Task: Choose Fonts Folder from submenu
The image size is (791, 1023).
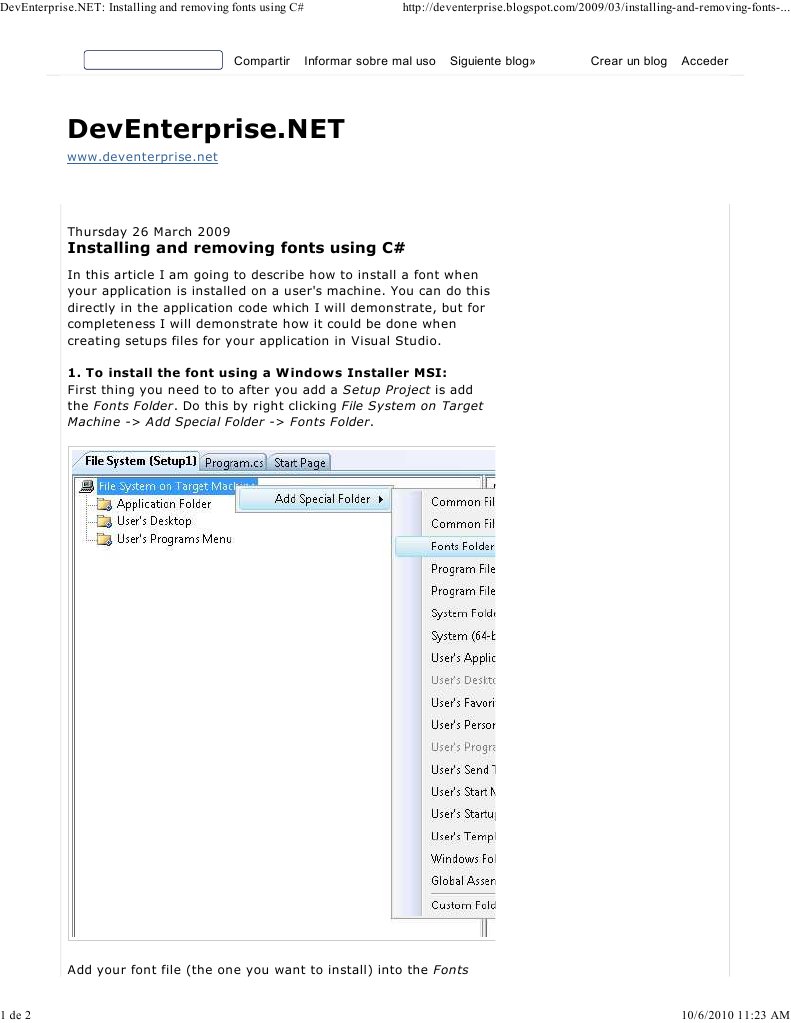Action: (445, 546)
